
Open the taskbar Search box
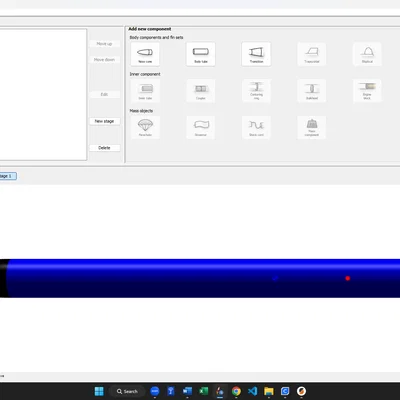pyautogui.click(x=127, y=391)
